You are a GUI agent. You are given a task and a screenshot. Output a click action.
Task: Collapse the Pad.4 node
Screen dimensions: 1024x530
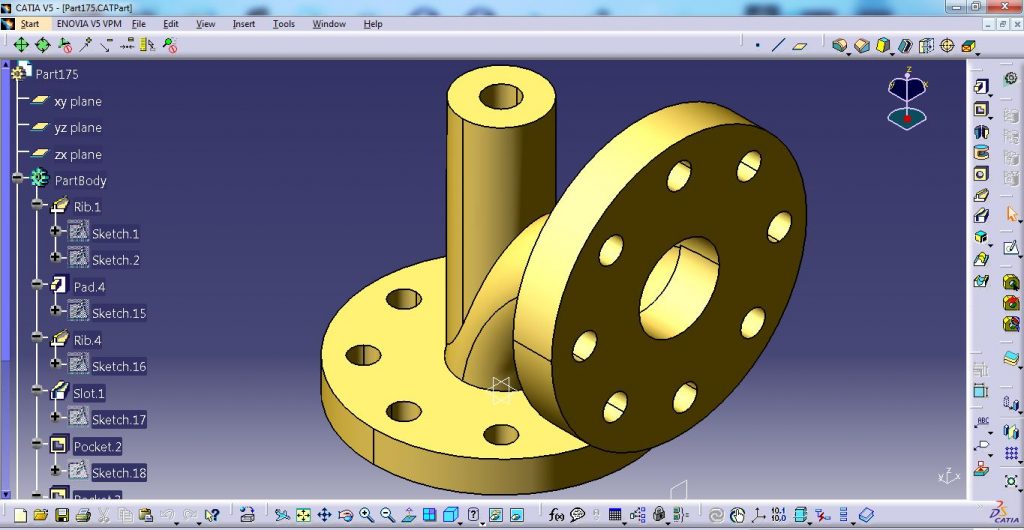pyautogui.click(x=37, y=284)
